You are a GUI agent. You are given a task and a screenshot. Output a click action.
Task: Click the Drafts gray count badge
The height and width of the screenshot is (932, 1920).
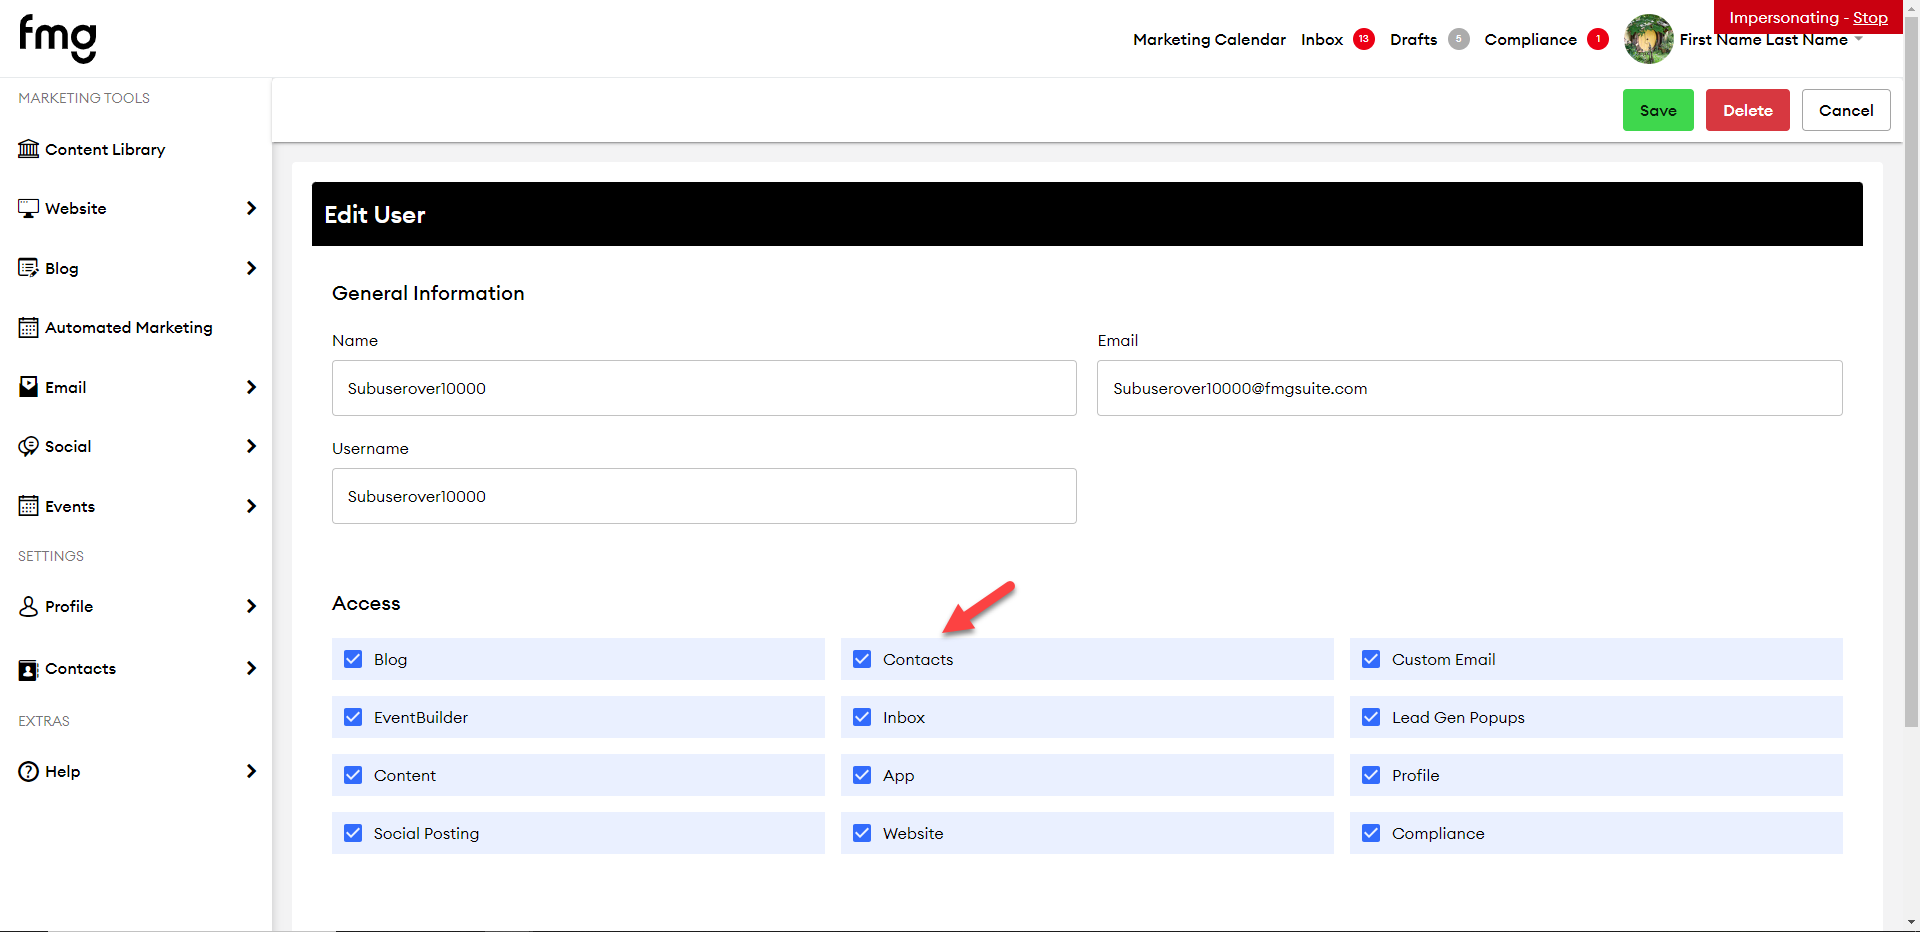point(1459,39)
